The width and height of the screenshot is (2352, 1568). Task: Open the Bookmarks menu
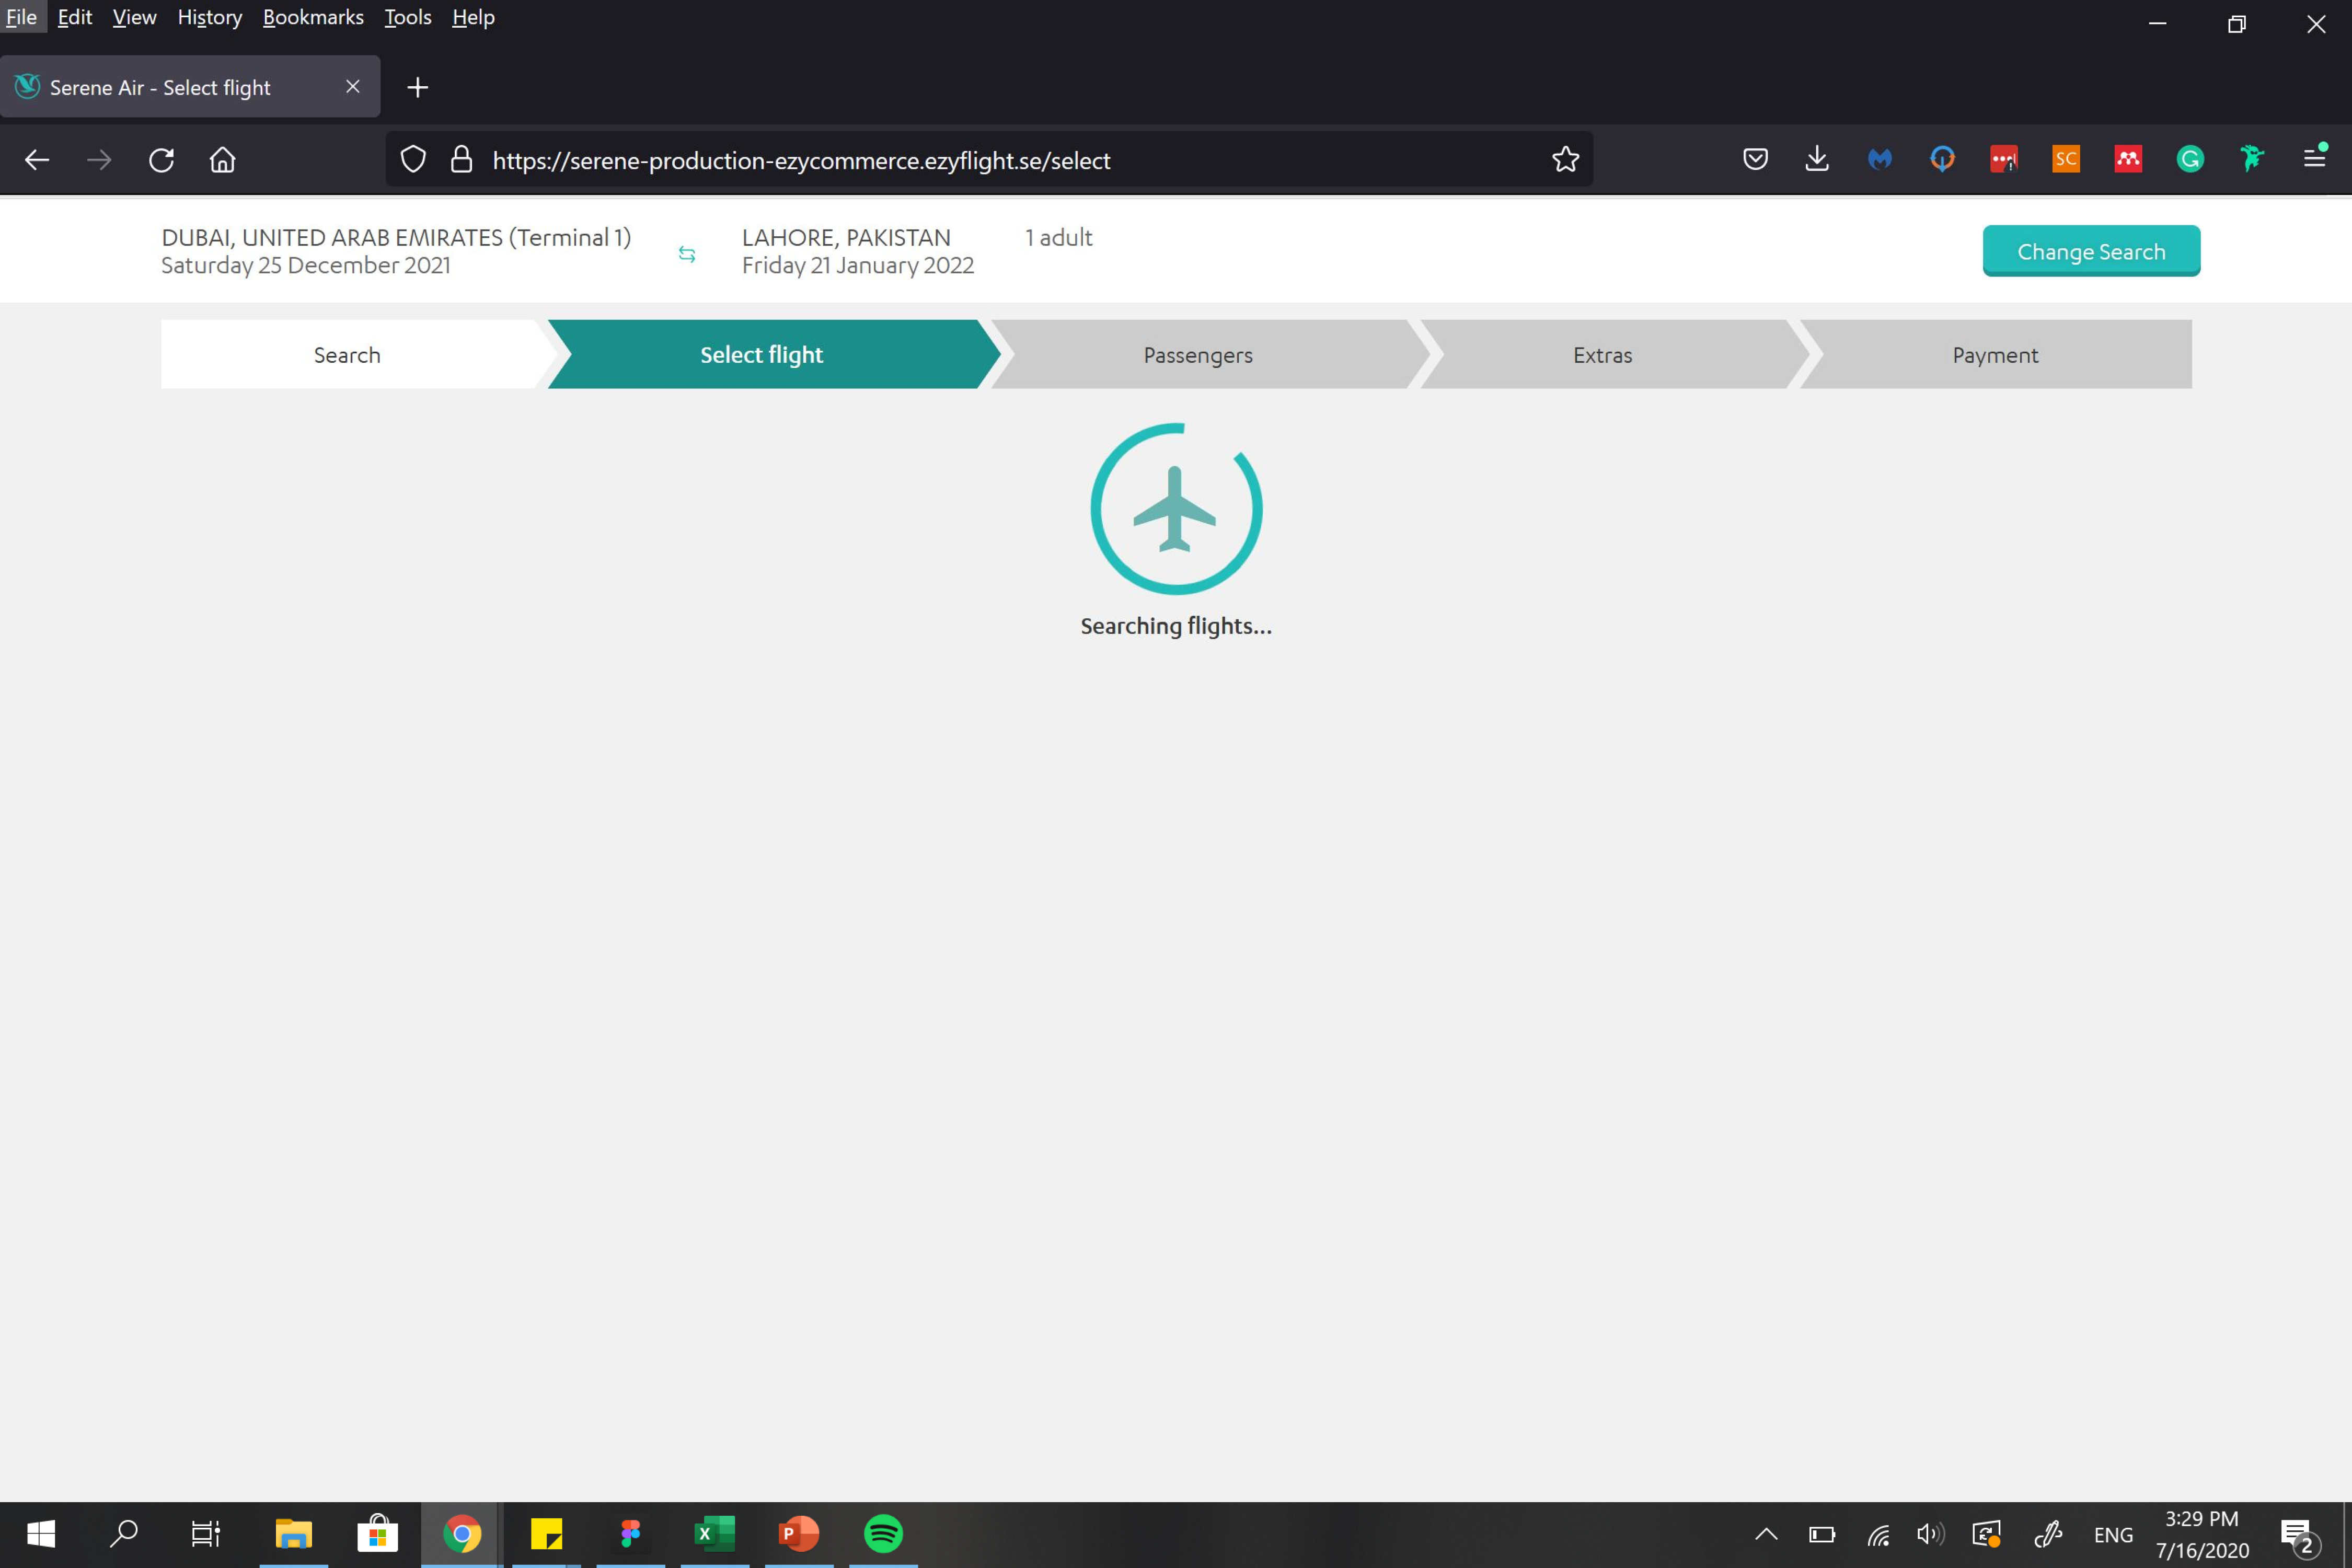[312, 16]
